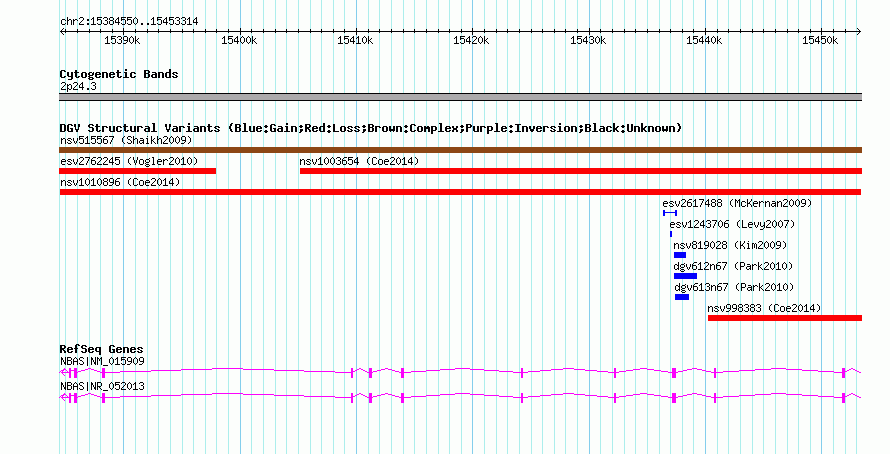890x454 pixels.
Task: Click the 15400k ruler tick label
Action: click(239, 40)
